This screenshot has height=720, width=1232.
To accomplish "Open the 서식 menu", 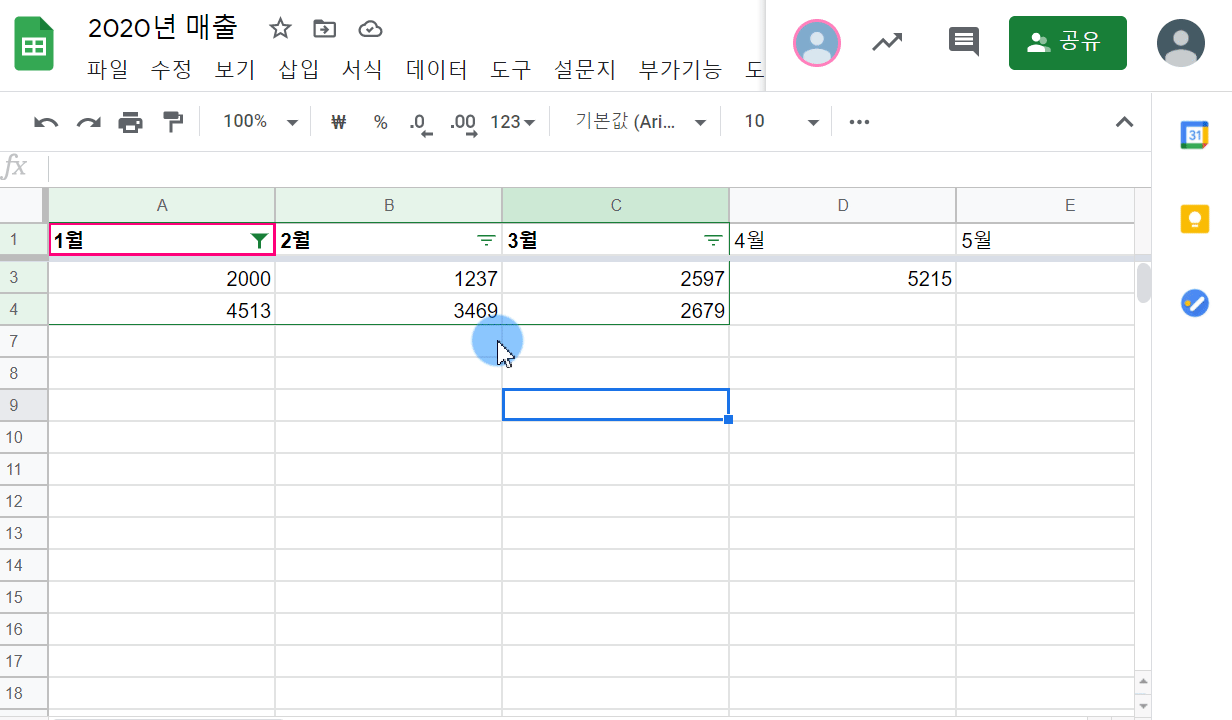I will [362, 70].
